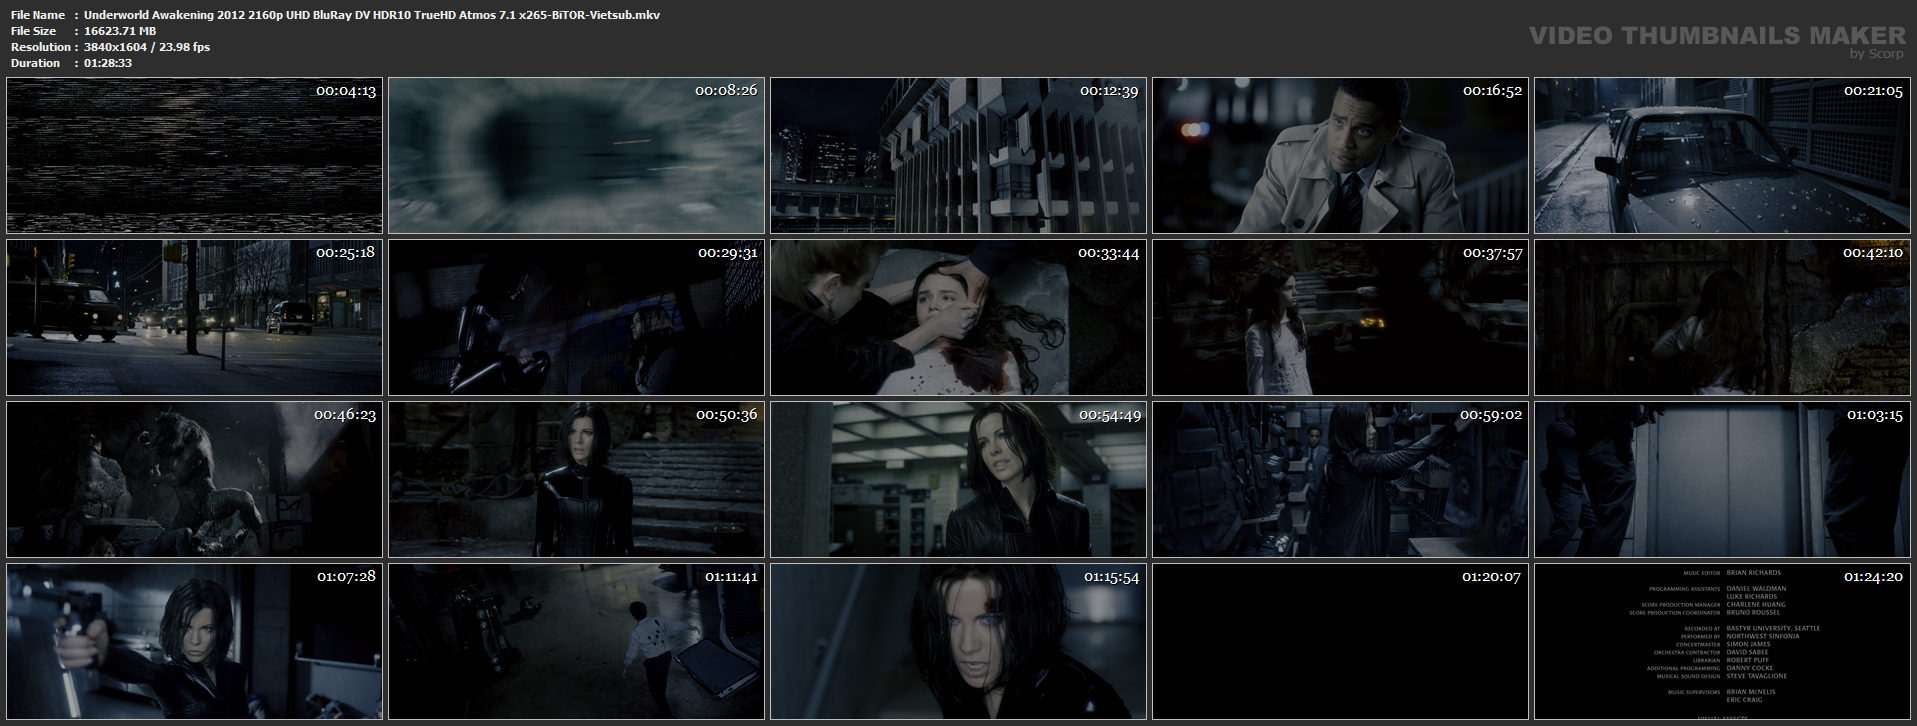Open the credits frame at 01:24:20

tap(1722, 642)
